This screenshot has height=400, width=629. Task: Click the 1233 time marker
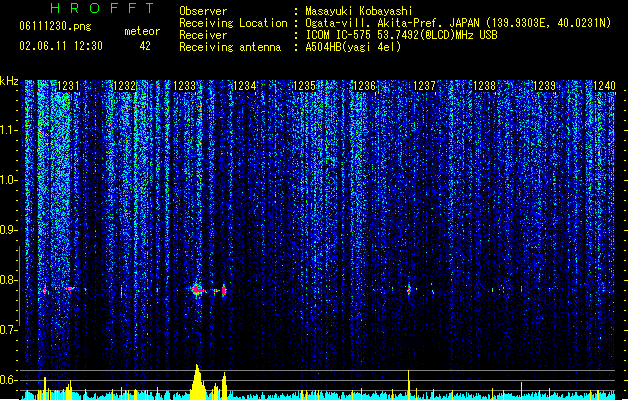(x=185, y=86)
